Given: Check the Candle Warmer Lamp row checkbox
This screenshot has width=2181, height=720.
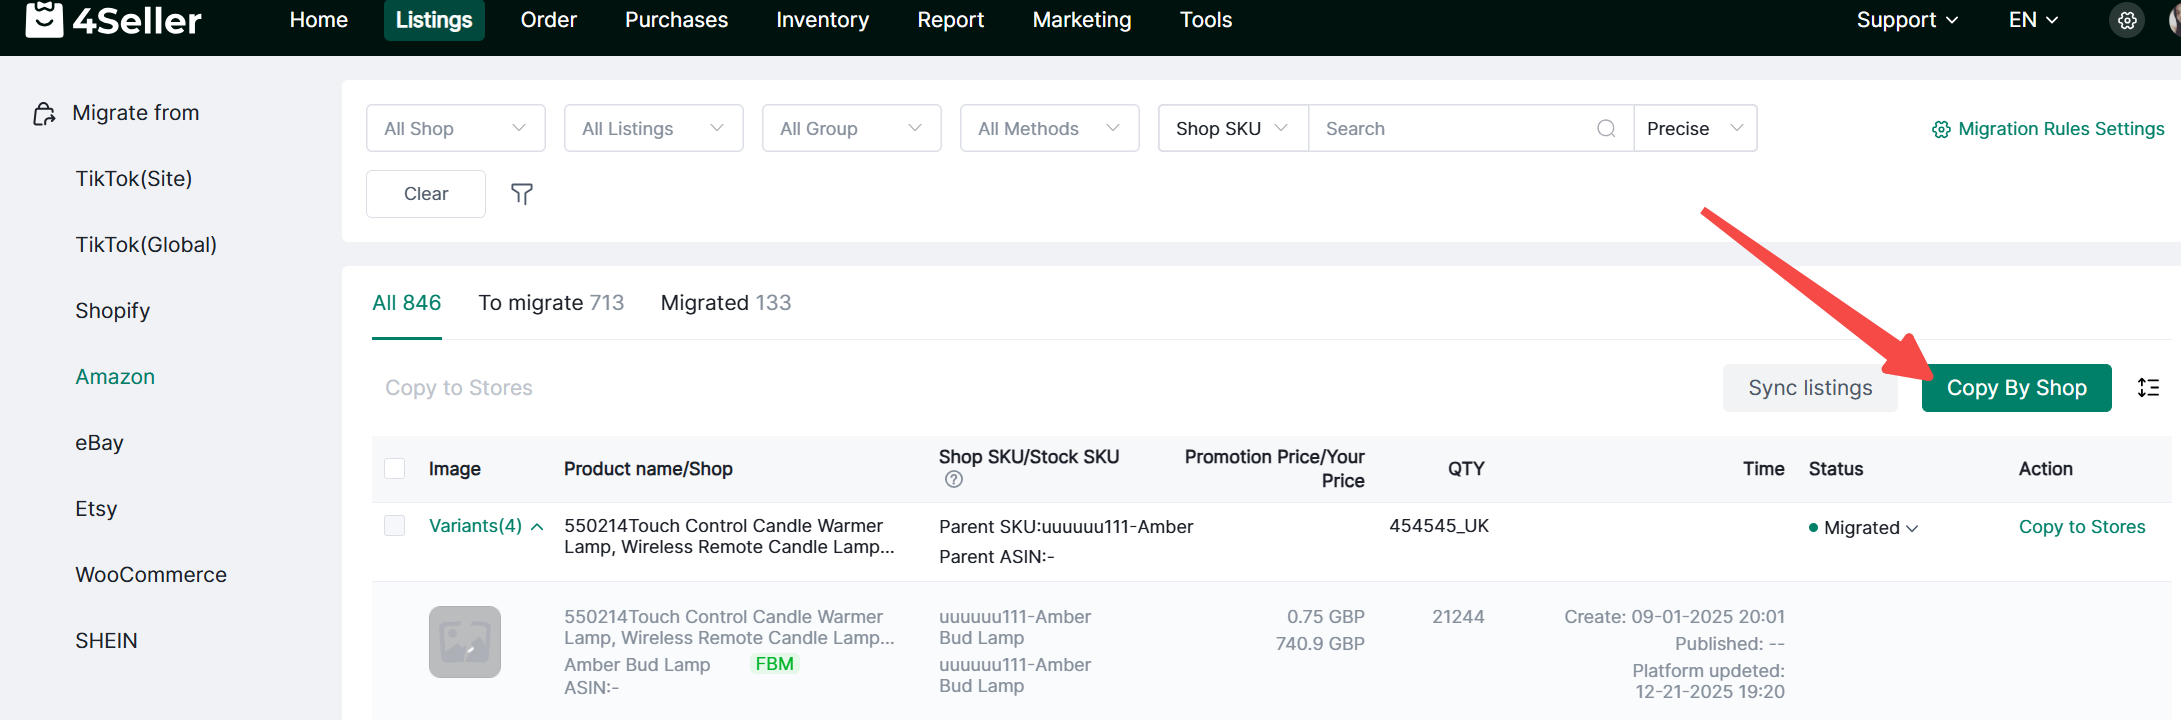Looking at the screenshot, I should tap(395, 526).
